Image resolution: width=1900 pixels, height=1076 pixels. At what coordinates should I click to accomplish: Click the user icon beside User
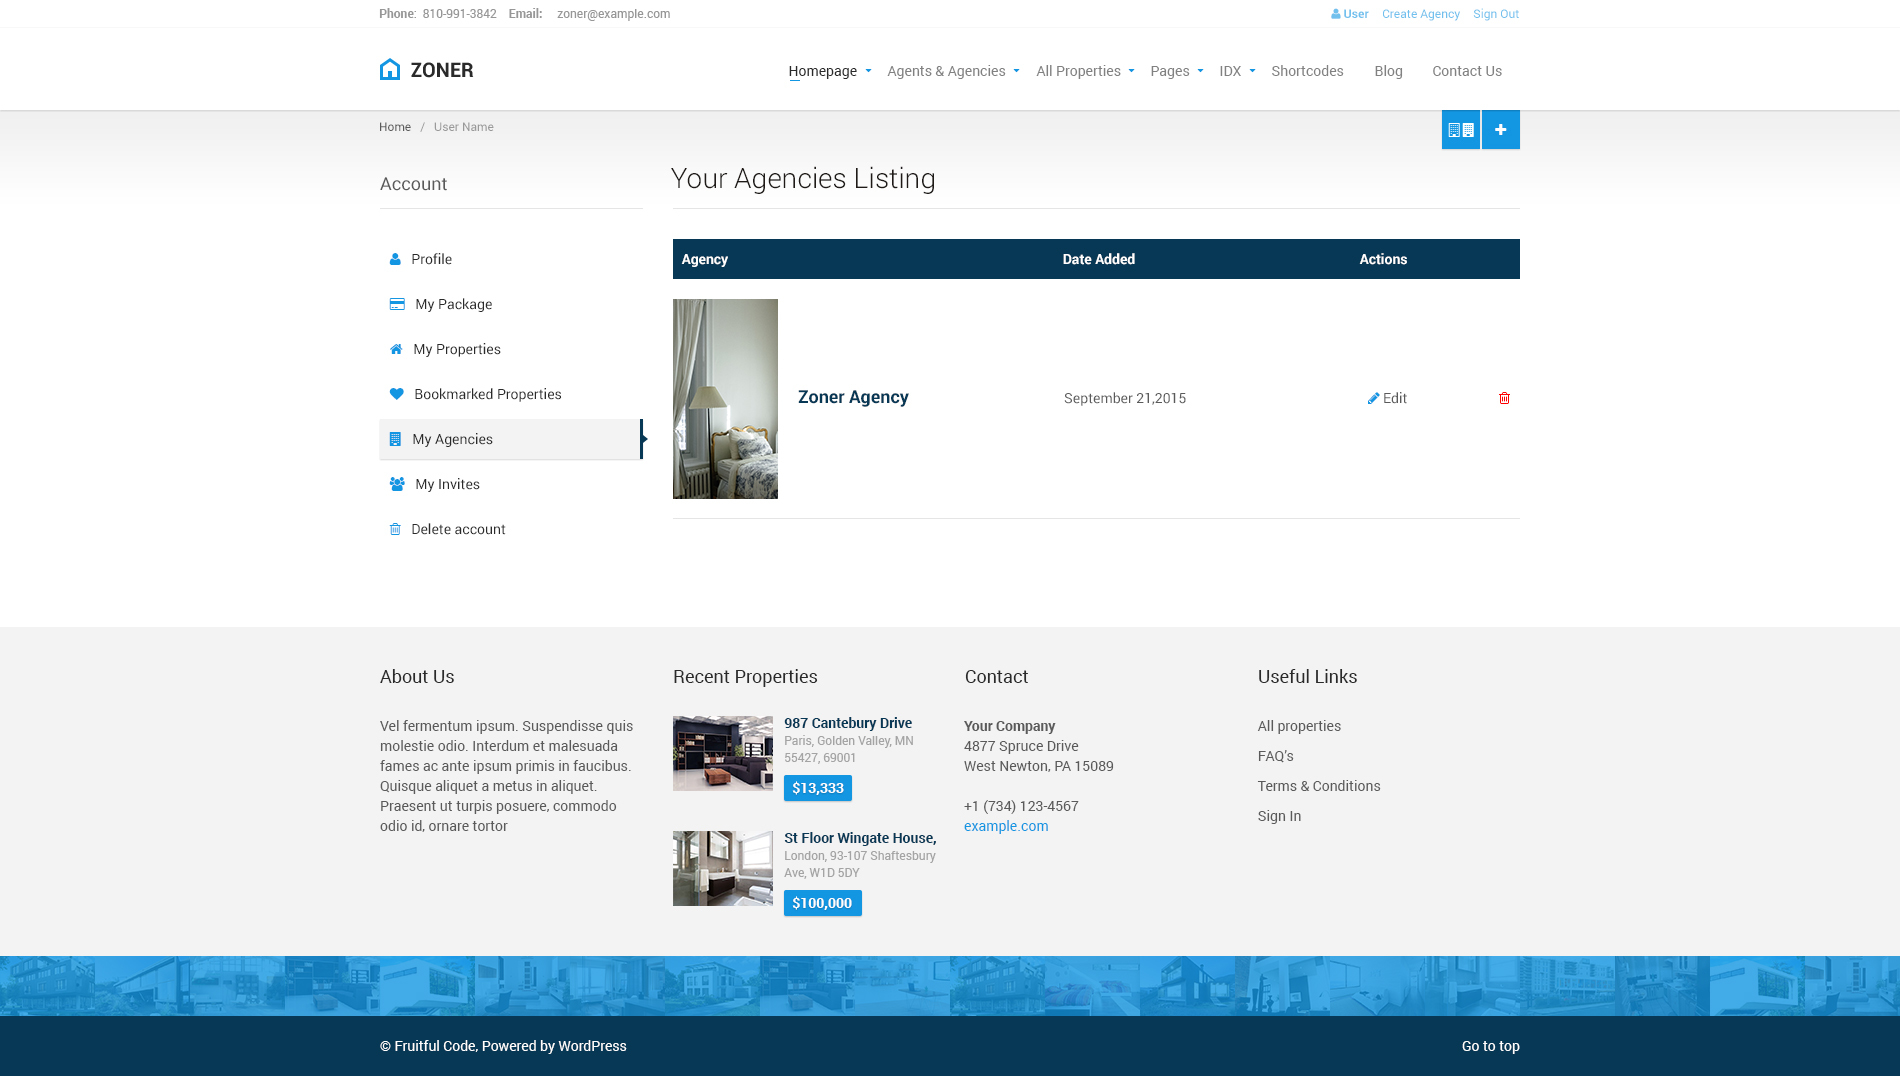point(1335,14)
